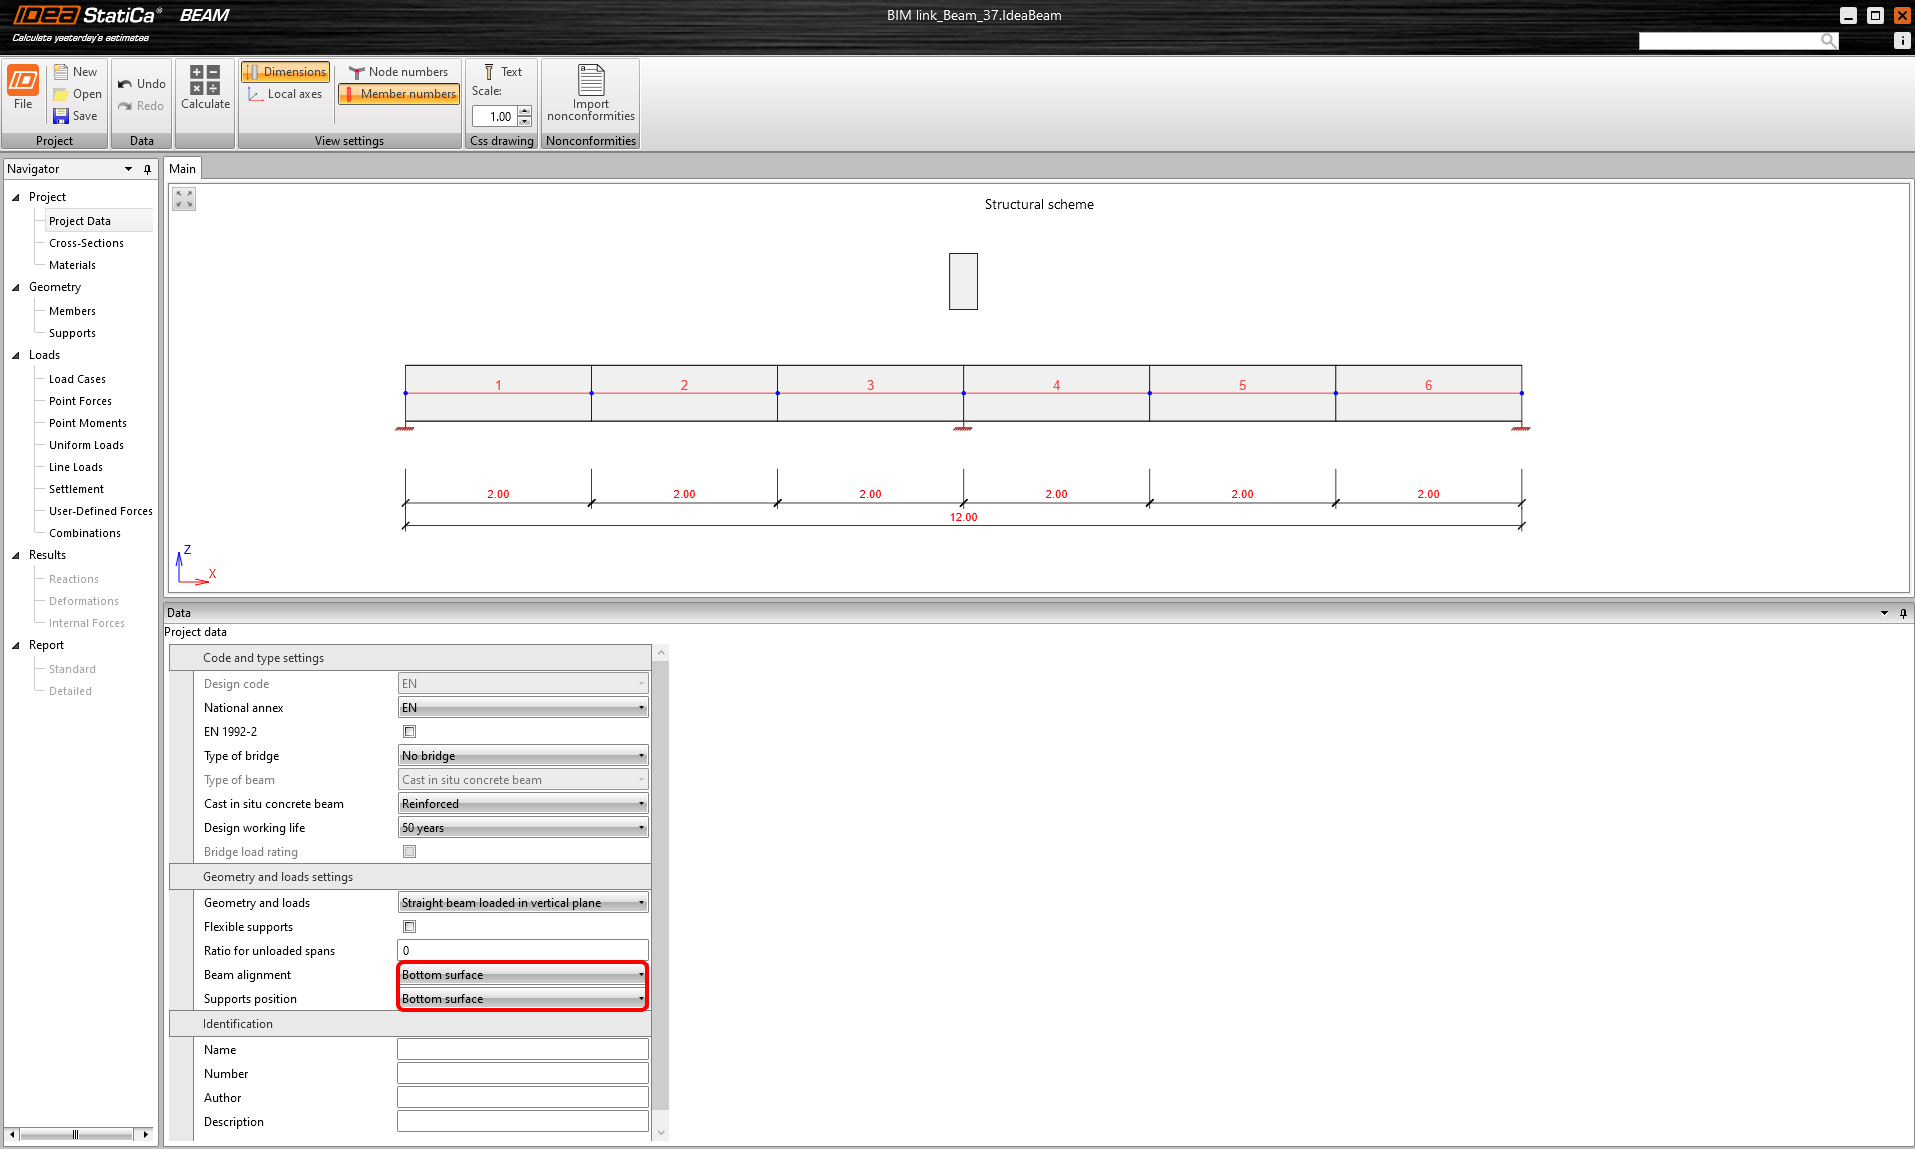This screenshot has width=1915, height=1149.
Task: Open the File application menu icon
Action: [23, 80]
